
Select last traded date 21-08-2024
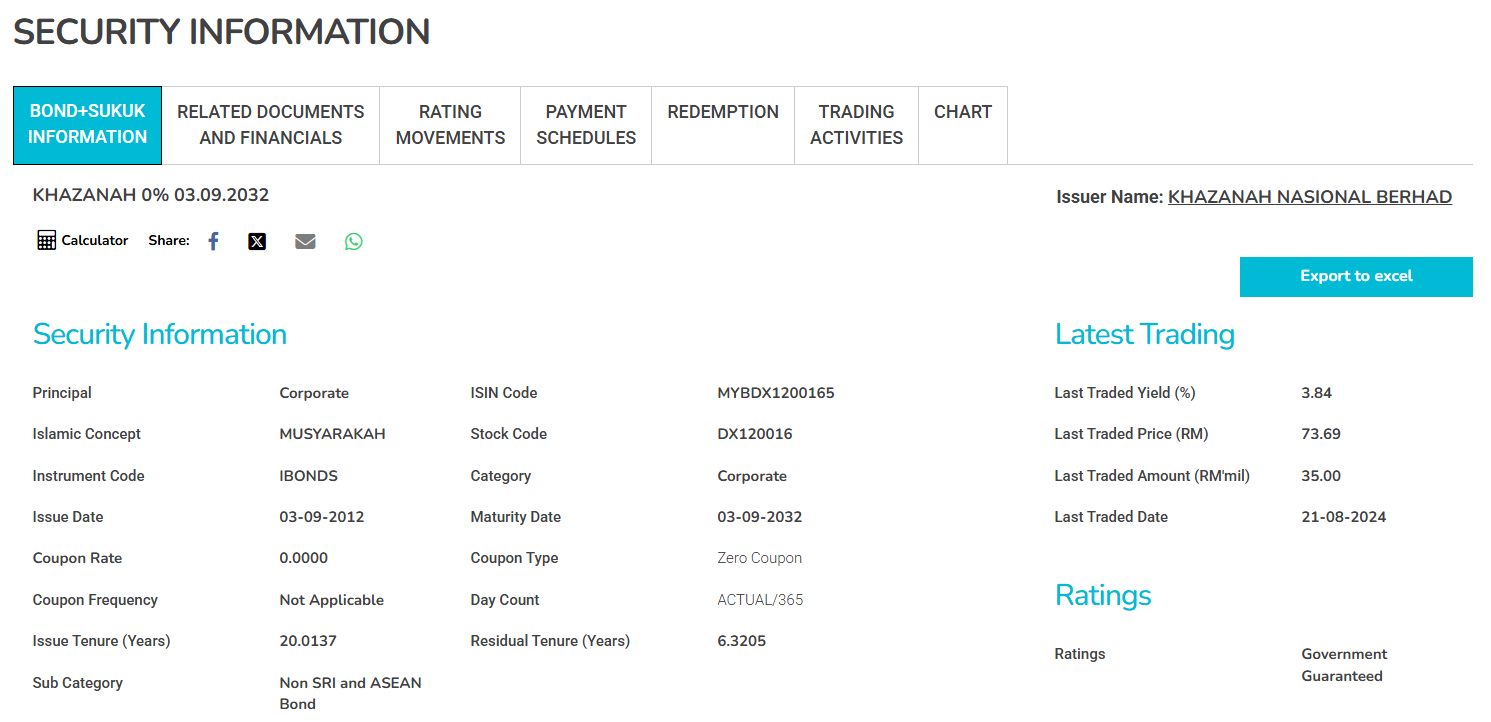[x=1344, y=517]
